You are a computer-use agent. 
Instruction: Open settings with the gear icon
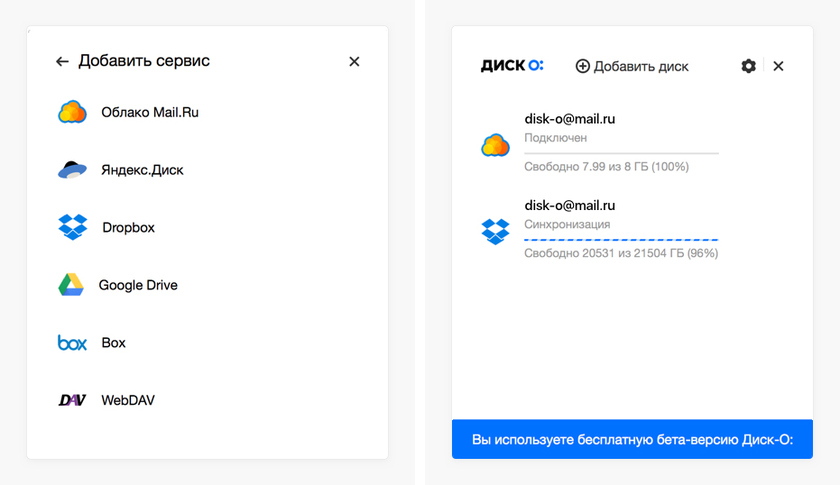[748, 66]
